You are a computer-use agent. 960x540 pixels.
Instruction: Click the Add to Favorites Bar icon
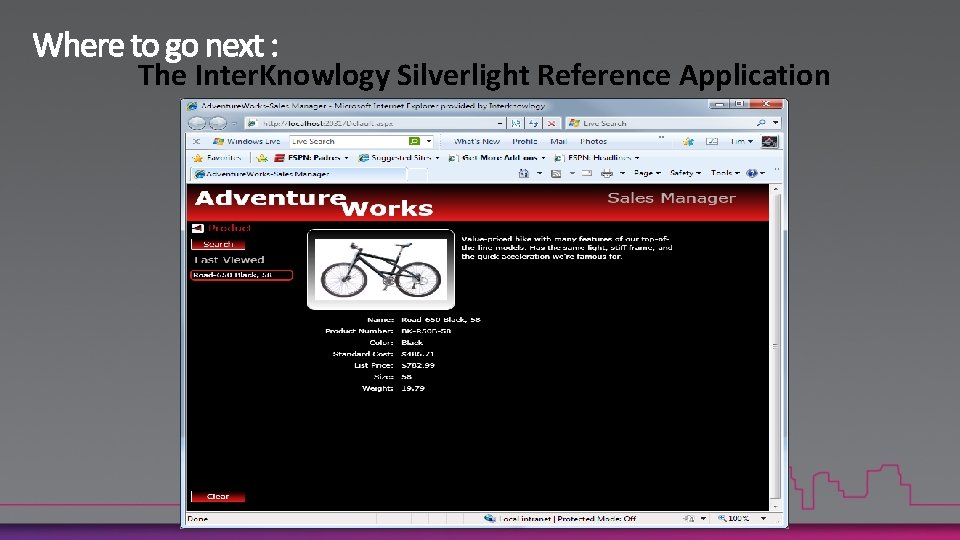[262, 158]
